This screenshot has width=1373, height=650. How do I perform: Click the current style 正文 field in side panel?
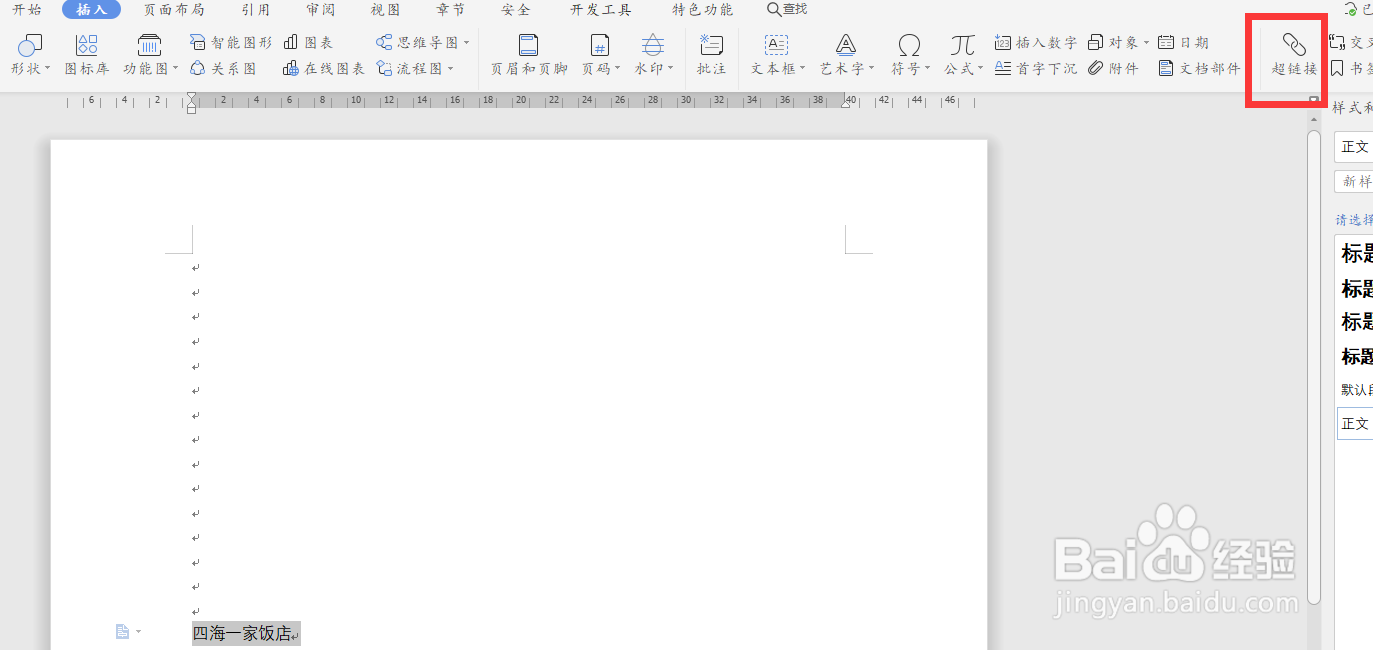pos(1354,147)
